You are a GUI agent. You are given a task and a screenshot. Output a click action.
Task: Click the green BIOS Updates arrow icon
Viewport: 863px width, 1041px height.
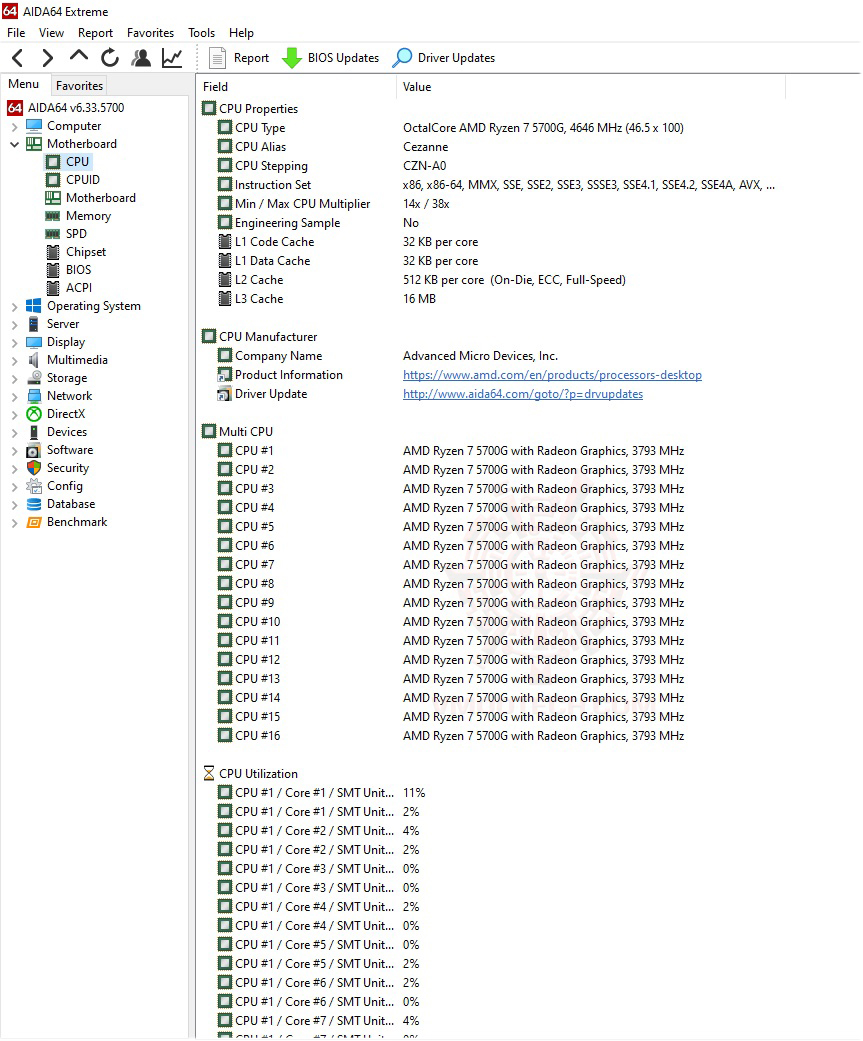[291, 58]
